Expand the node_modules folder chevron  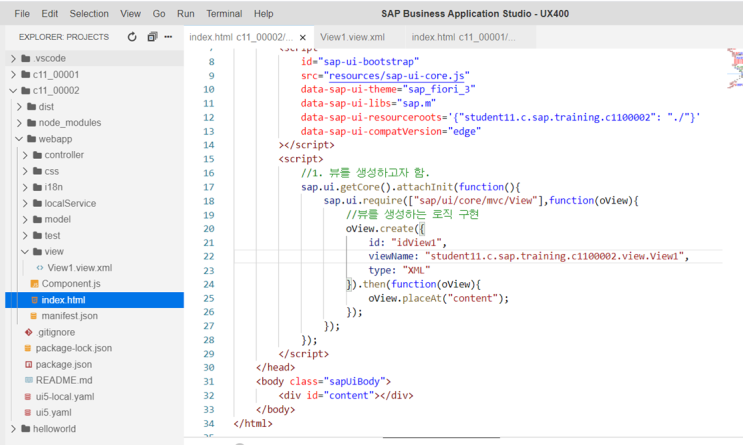[x=19, y=123]
